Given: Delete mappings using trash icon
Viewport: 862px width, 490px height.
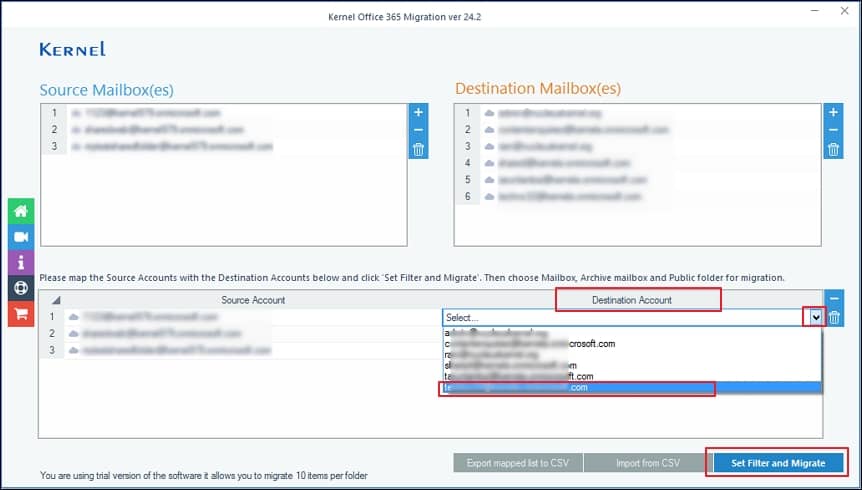Looking at the screenshot, I should tap(834, 317).
